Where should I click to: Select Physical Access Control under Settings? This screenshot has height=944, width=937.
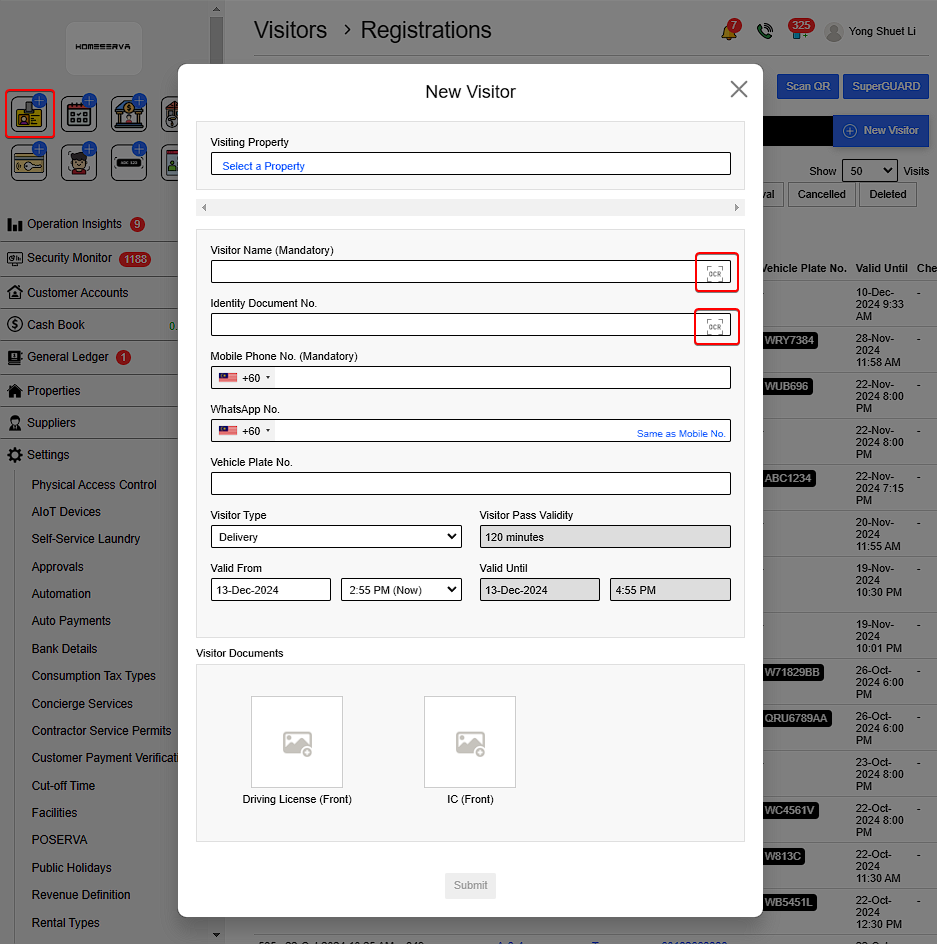pyautogui.click(x=94, y=485)
